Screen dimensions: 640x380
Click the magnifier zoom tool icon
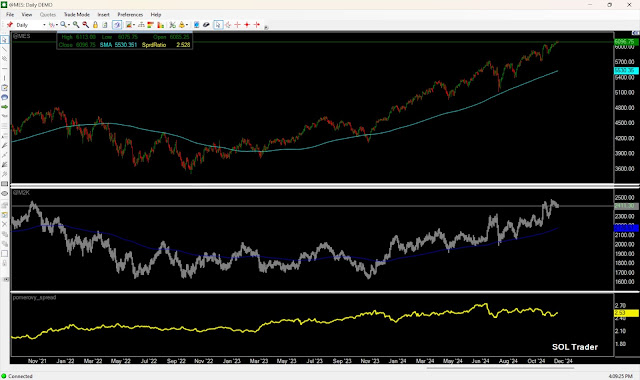coord(63,25)
